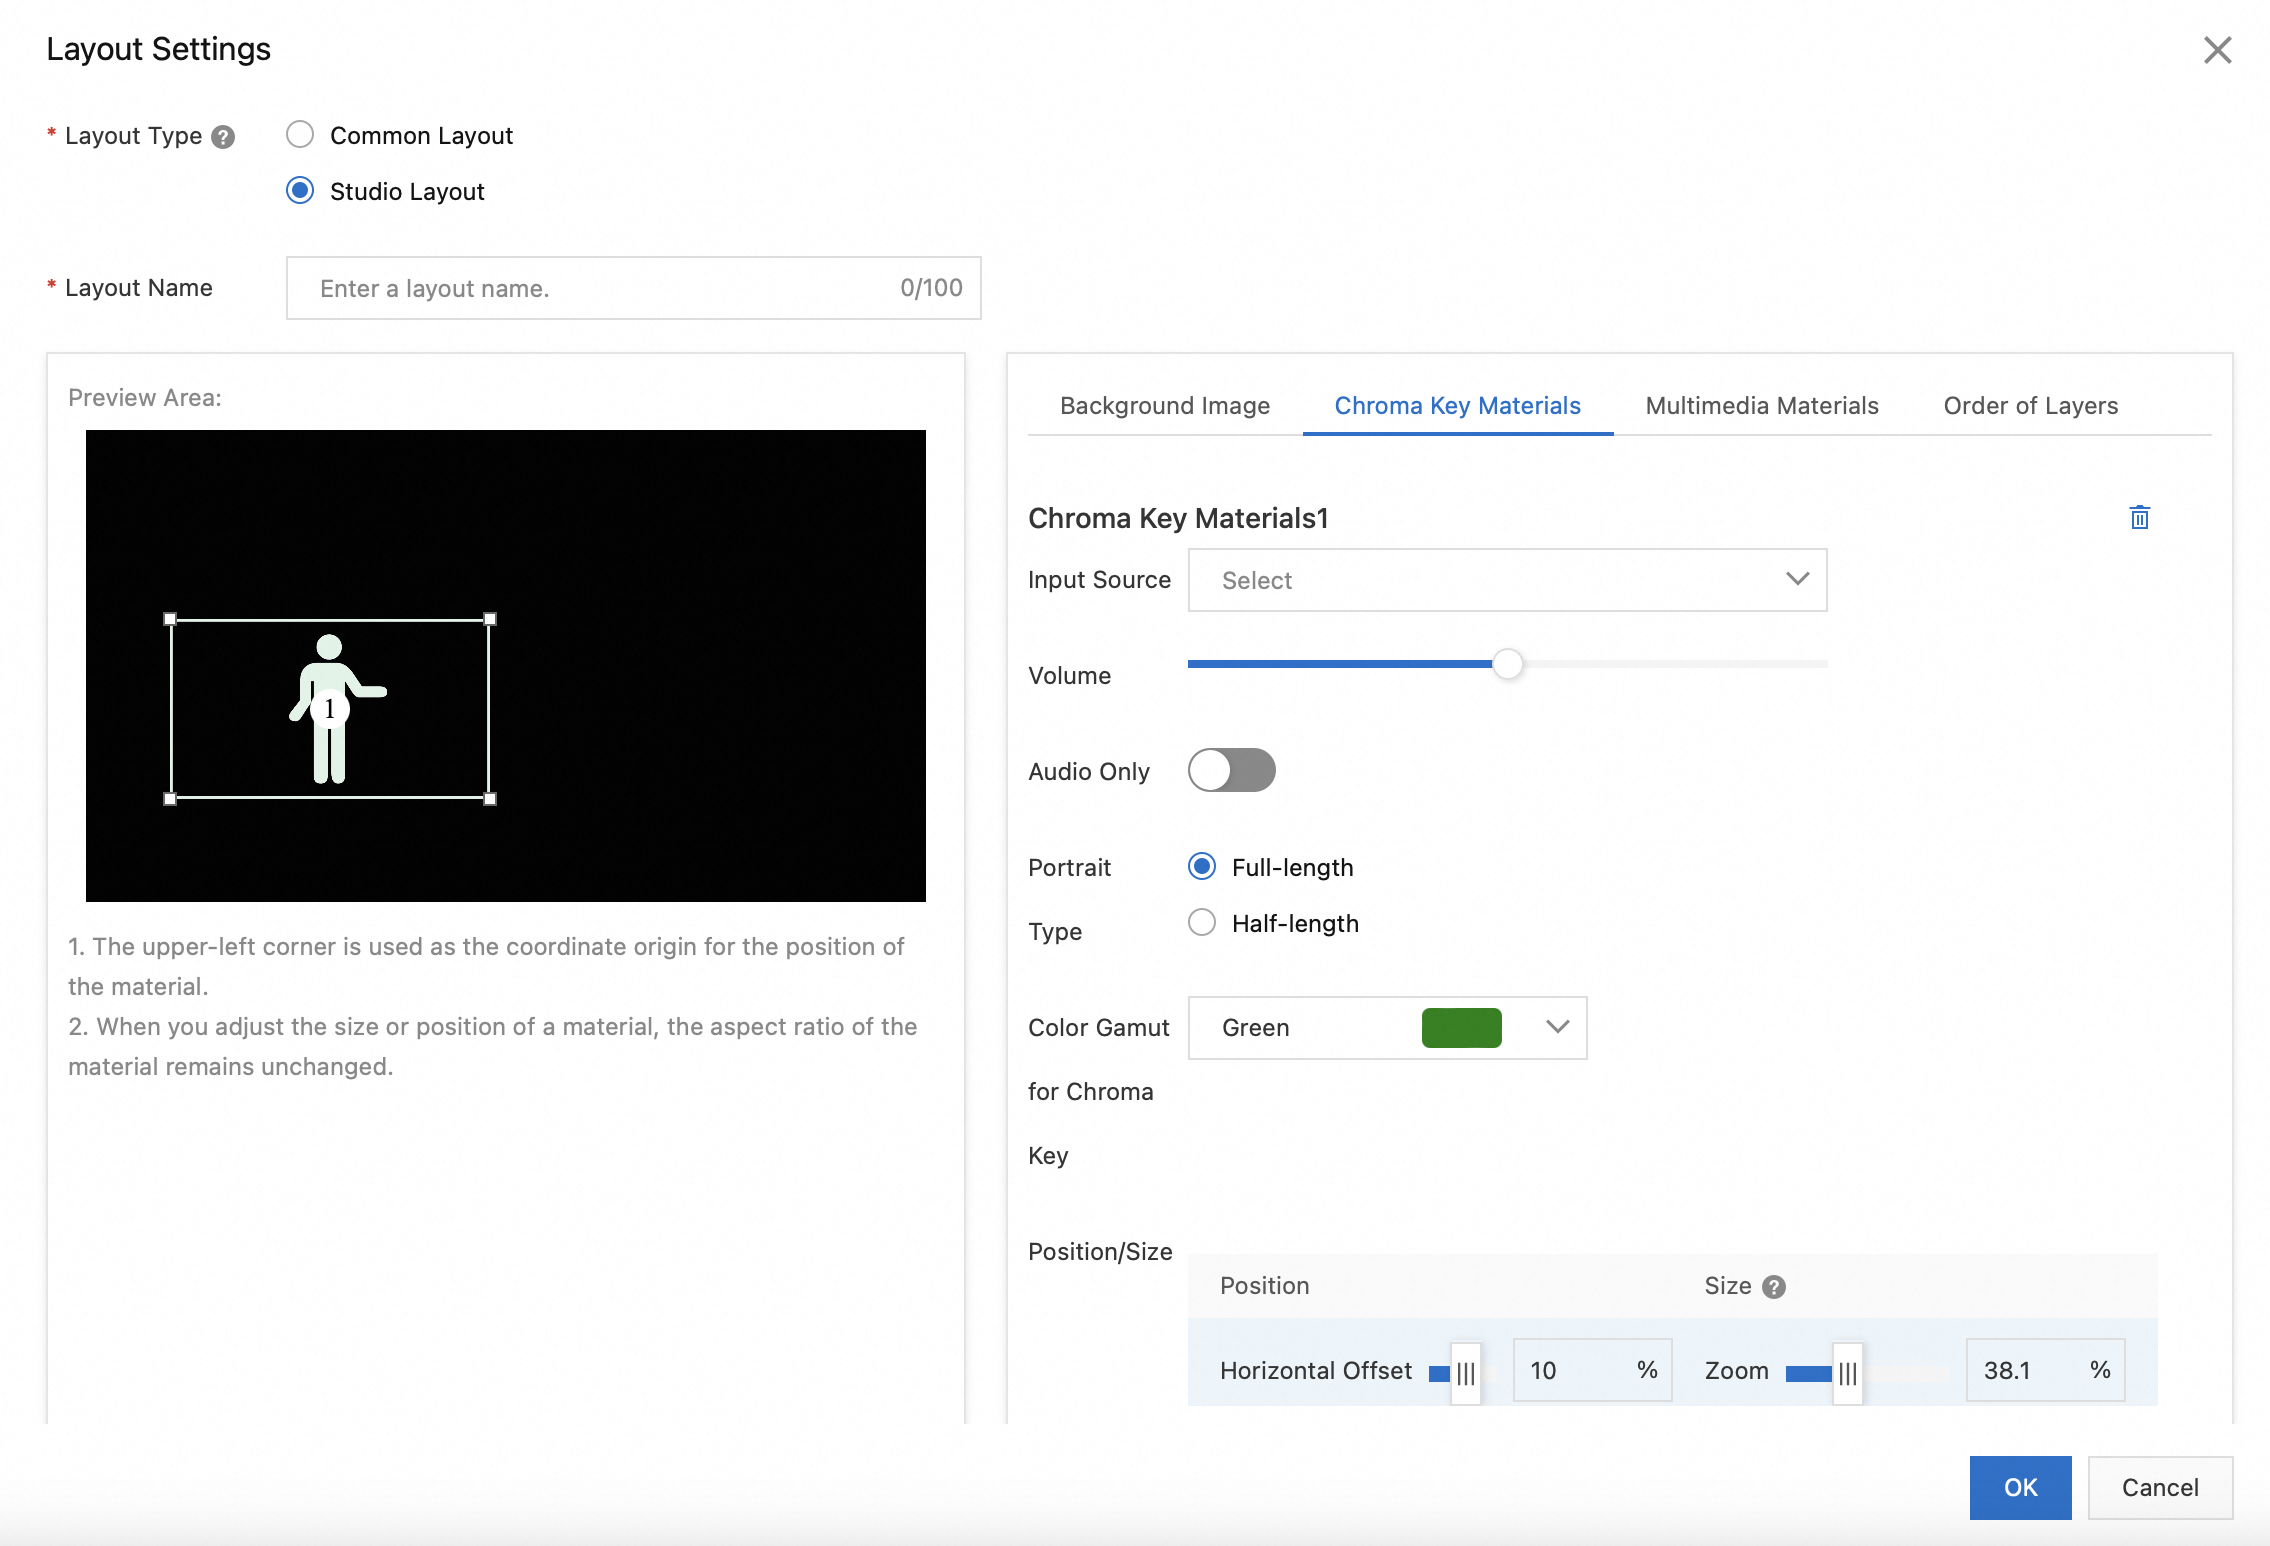This screenshot has width=2270, height=1546.
Task: Click the green color swatch
Action: coord(1461,1028)
